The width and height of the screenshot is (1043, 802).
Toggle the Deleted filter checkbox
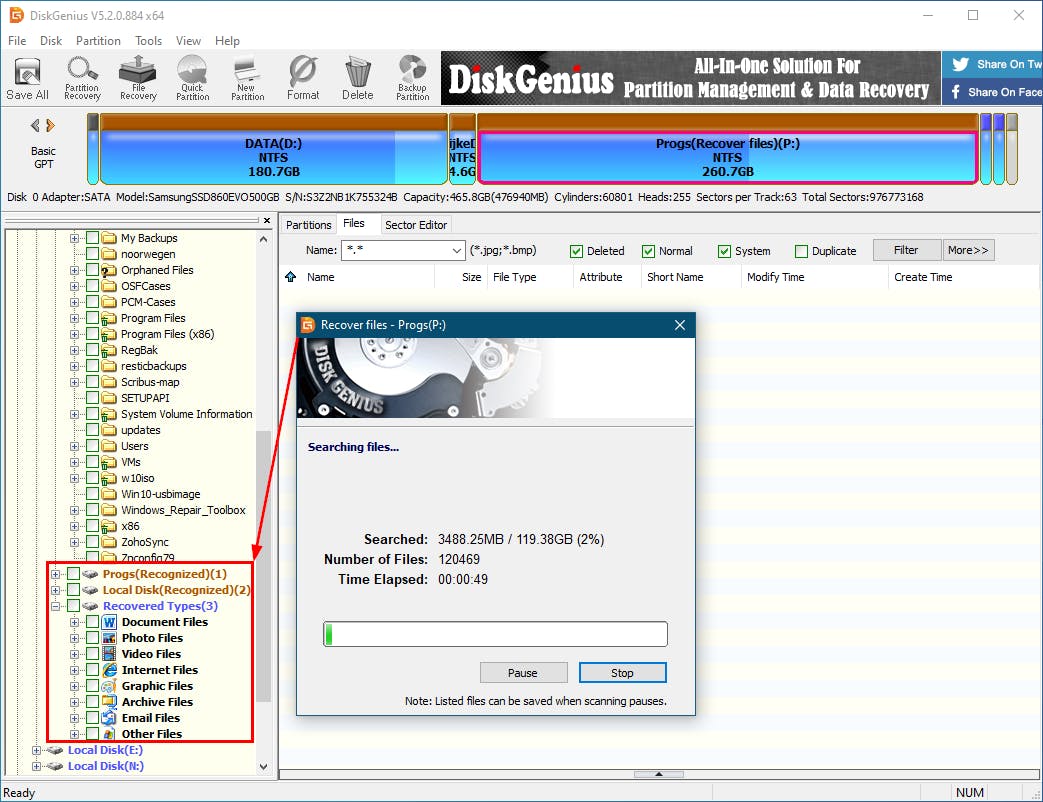[576, 251]
